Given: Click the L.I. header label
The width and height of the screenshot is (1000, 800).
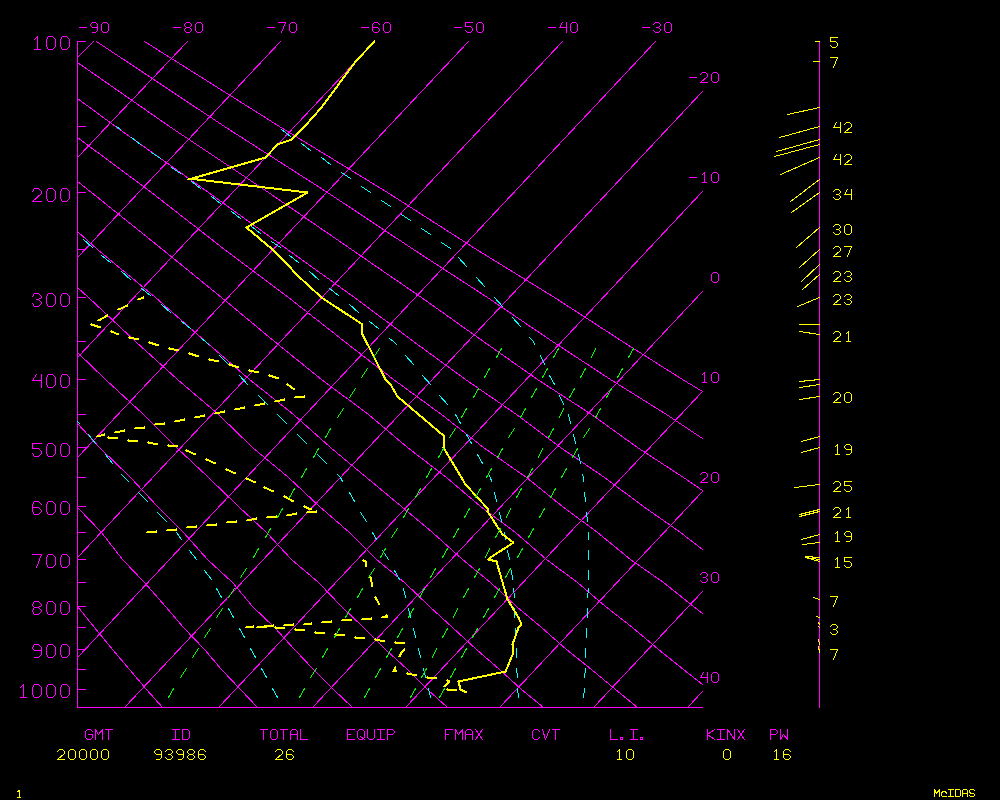Looking at the screenshot, I should (x=627, y=735).
